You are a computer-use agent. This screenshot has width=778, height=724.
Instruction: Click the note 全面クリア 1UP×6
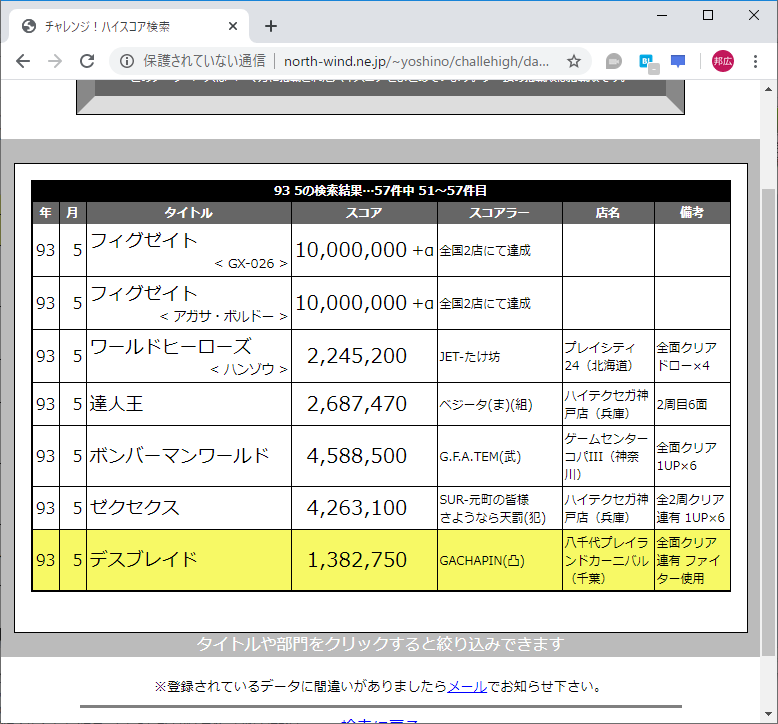pyautogui.click(x=686, y=457)
